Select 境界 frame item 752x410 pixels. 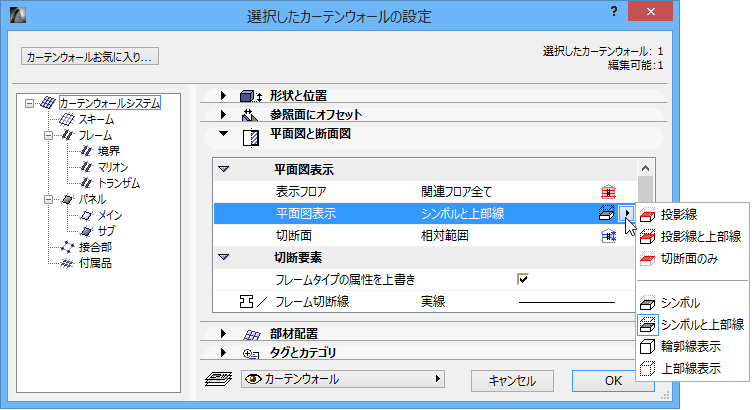(x=108, y=151)
